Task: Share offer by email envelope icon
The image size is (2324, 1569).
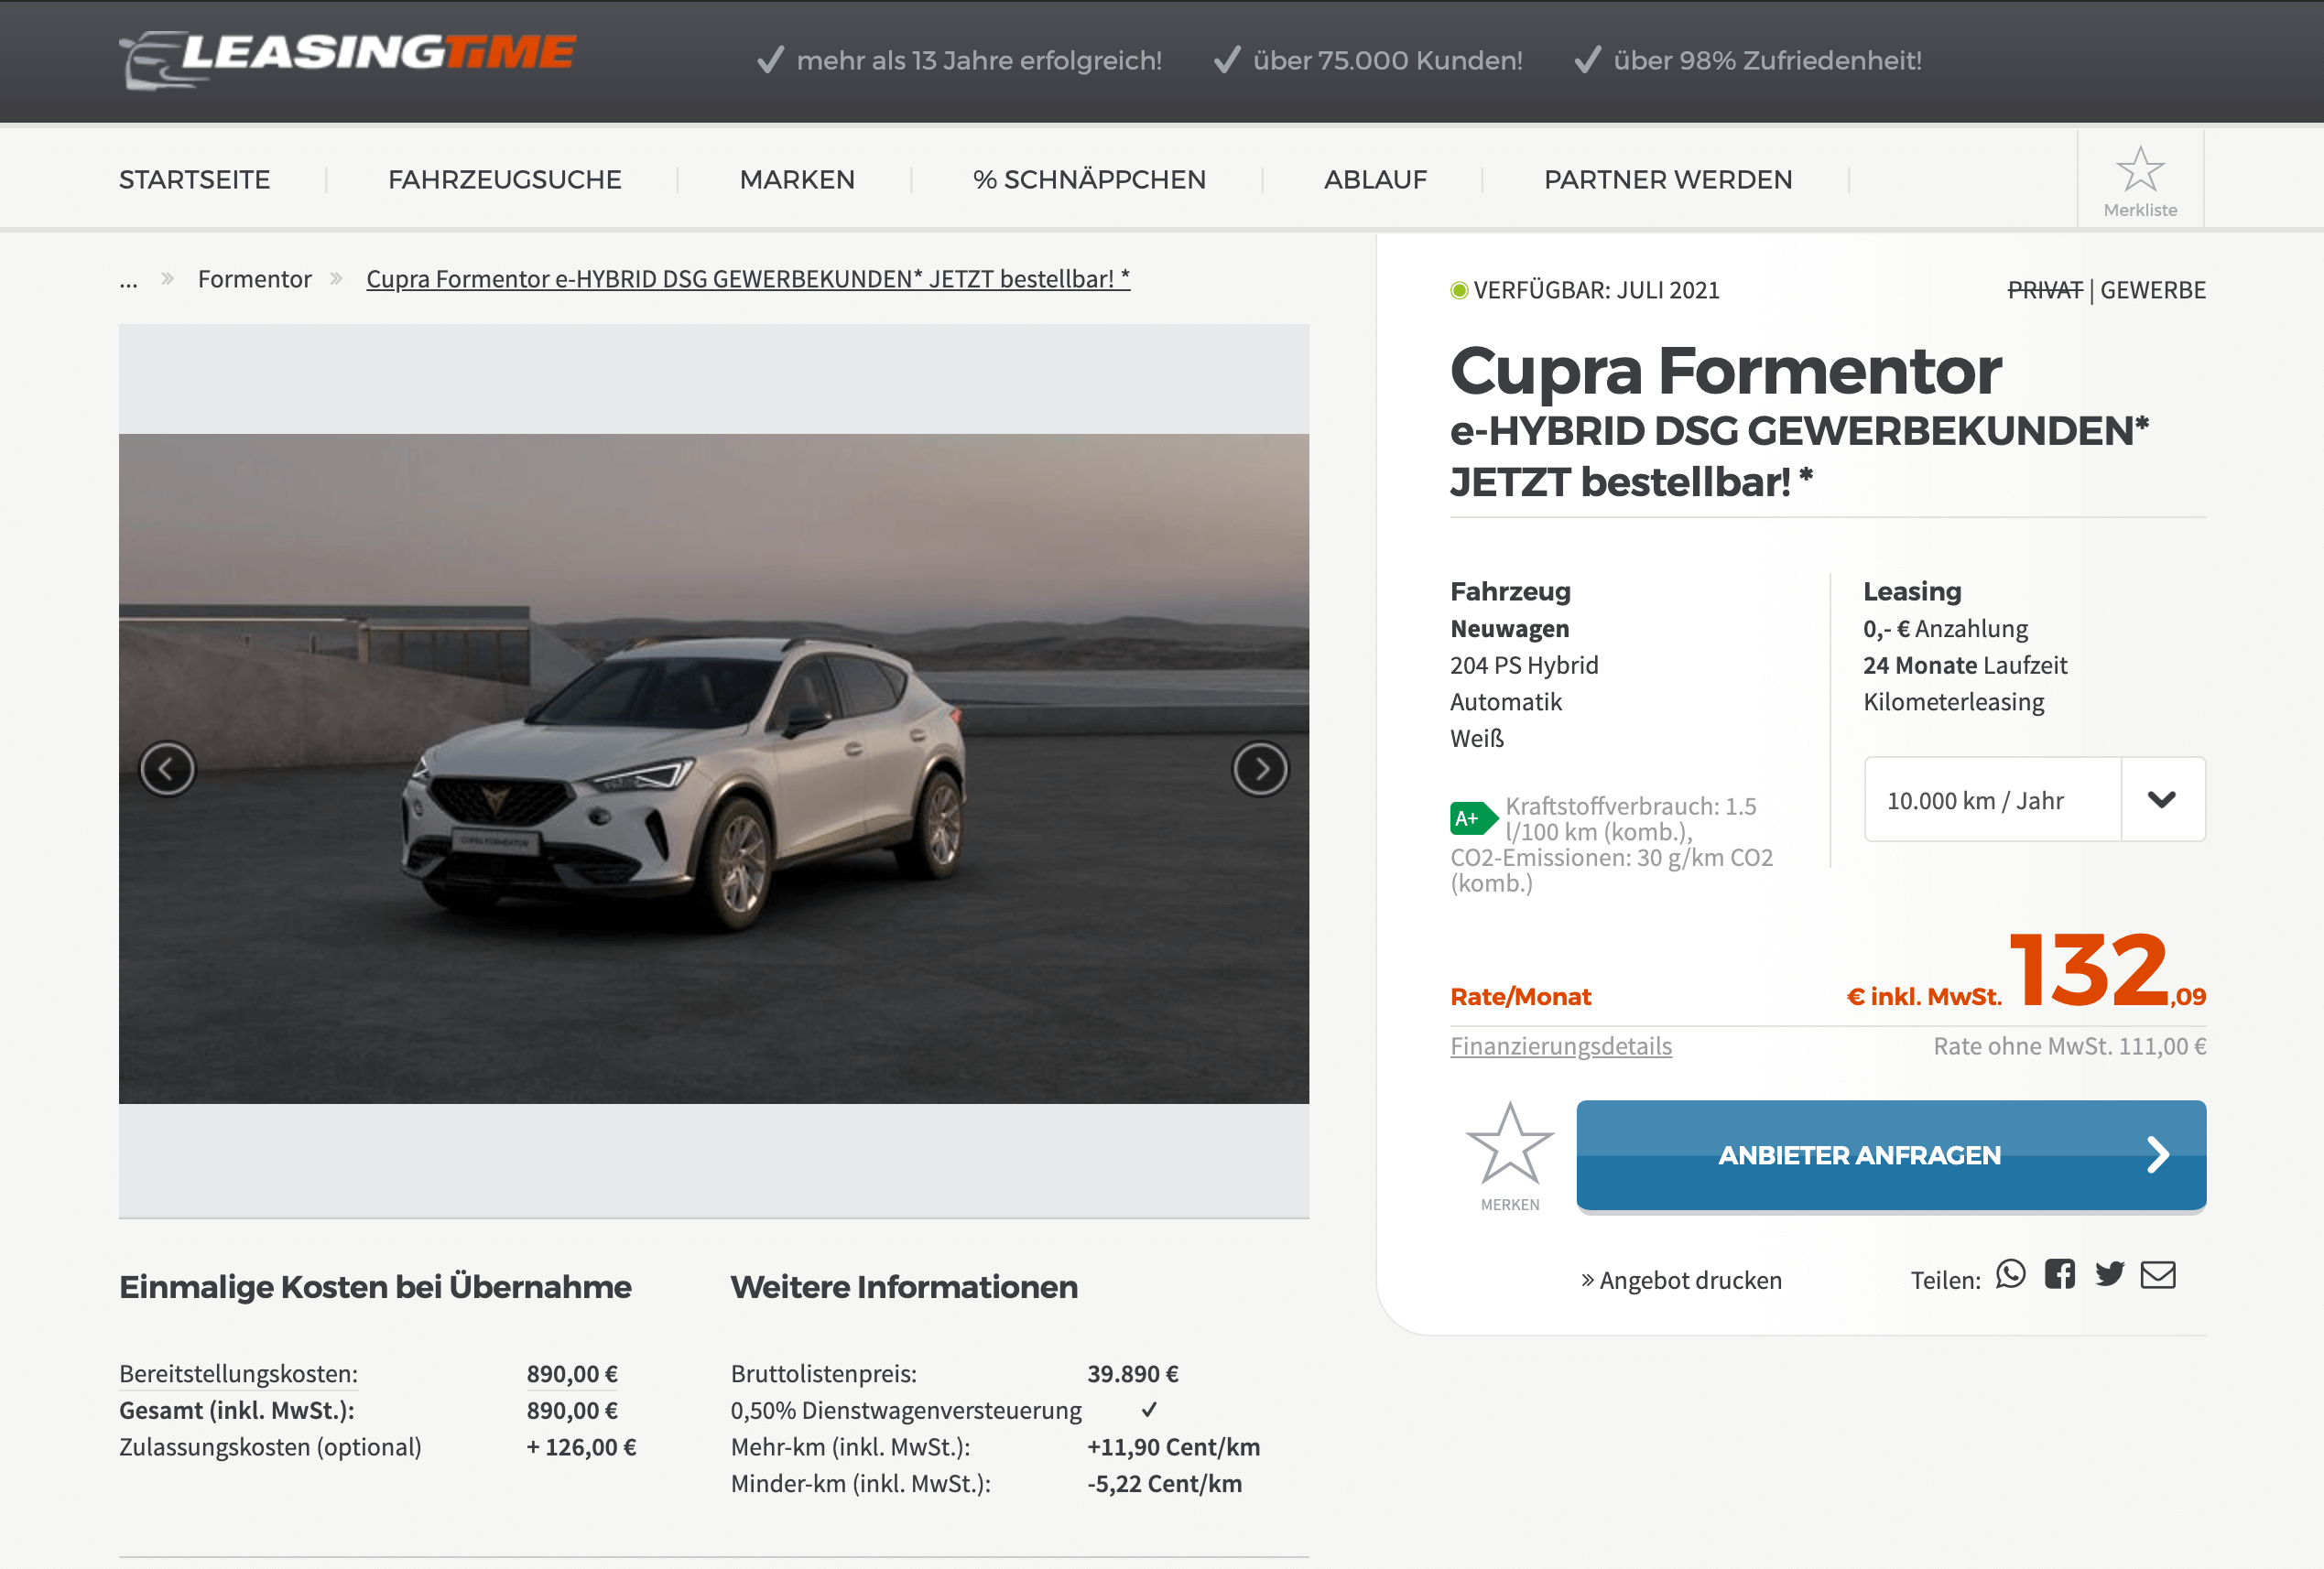Action: pyautogui.click(x=2158, y=1274)
